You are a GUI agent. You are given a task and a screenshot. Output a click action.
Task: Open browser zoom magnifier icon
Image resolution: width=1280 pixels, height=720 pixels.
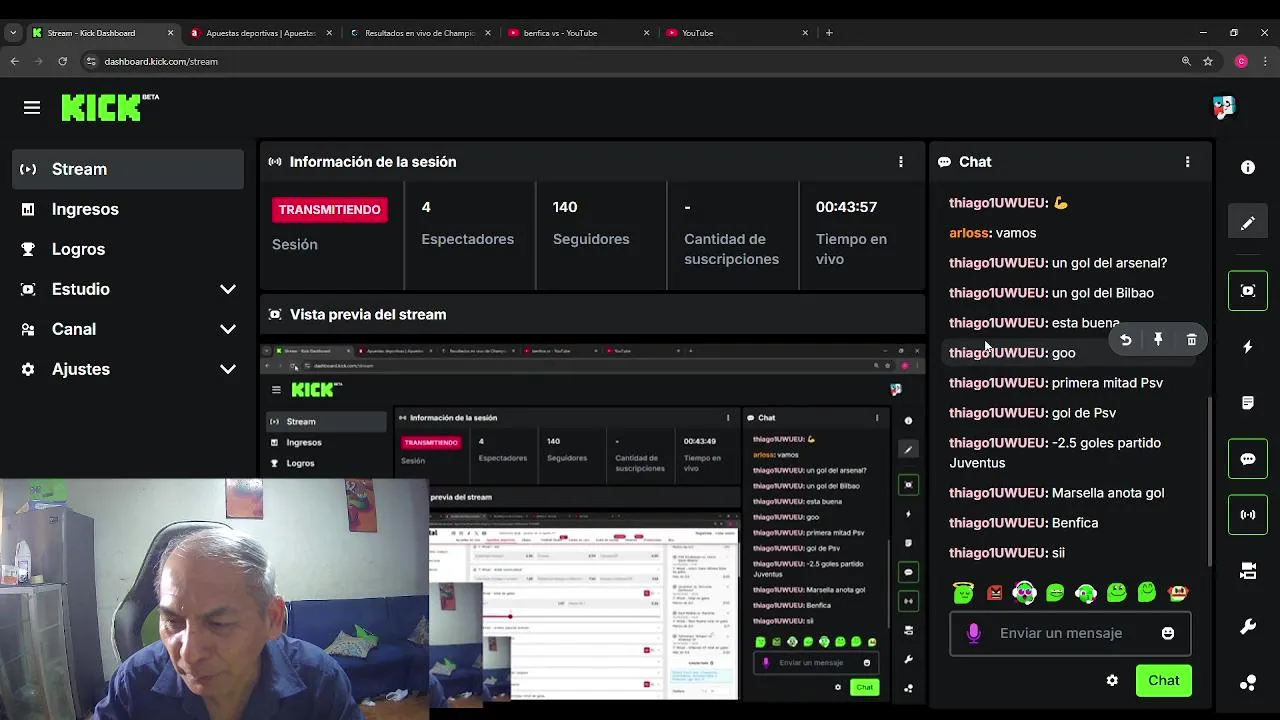point(1186,61)
